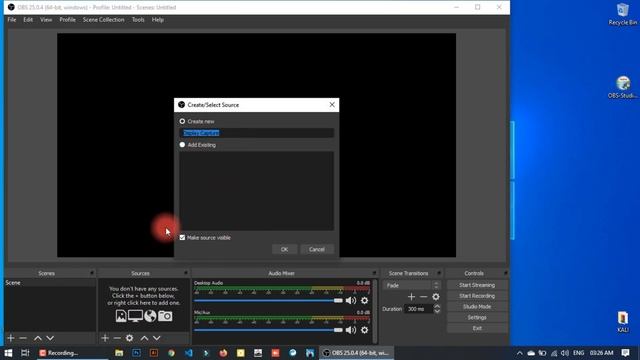
Task: Open source properties gear icon
Action: tap(129, 338)
